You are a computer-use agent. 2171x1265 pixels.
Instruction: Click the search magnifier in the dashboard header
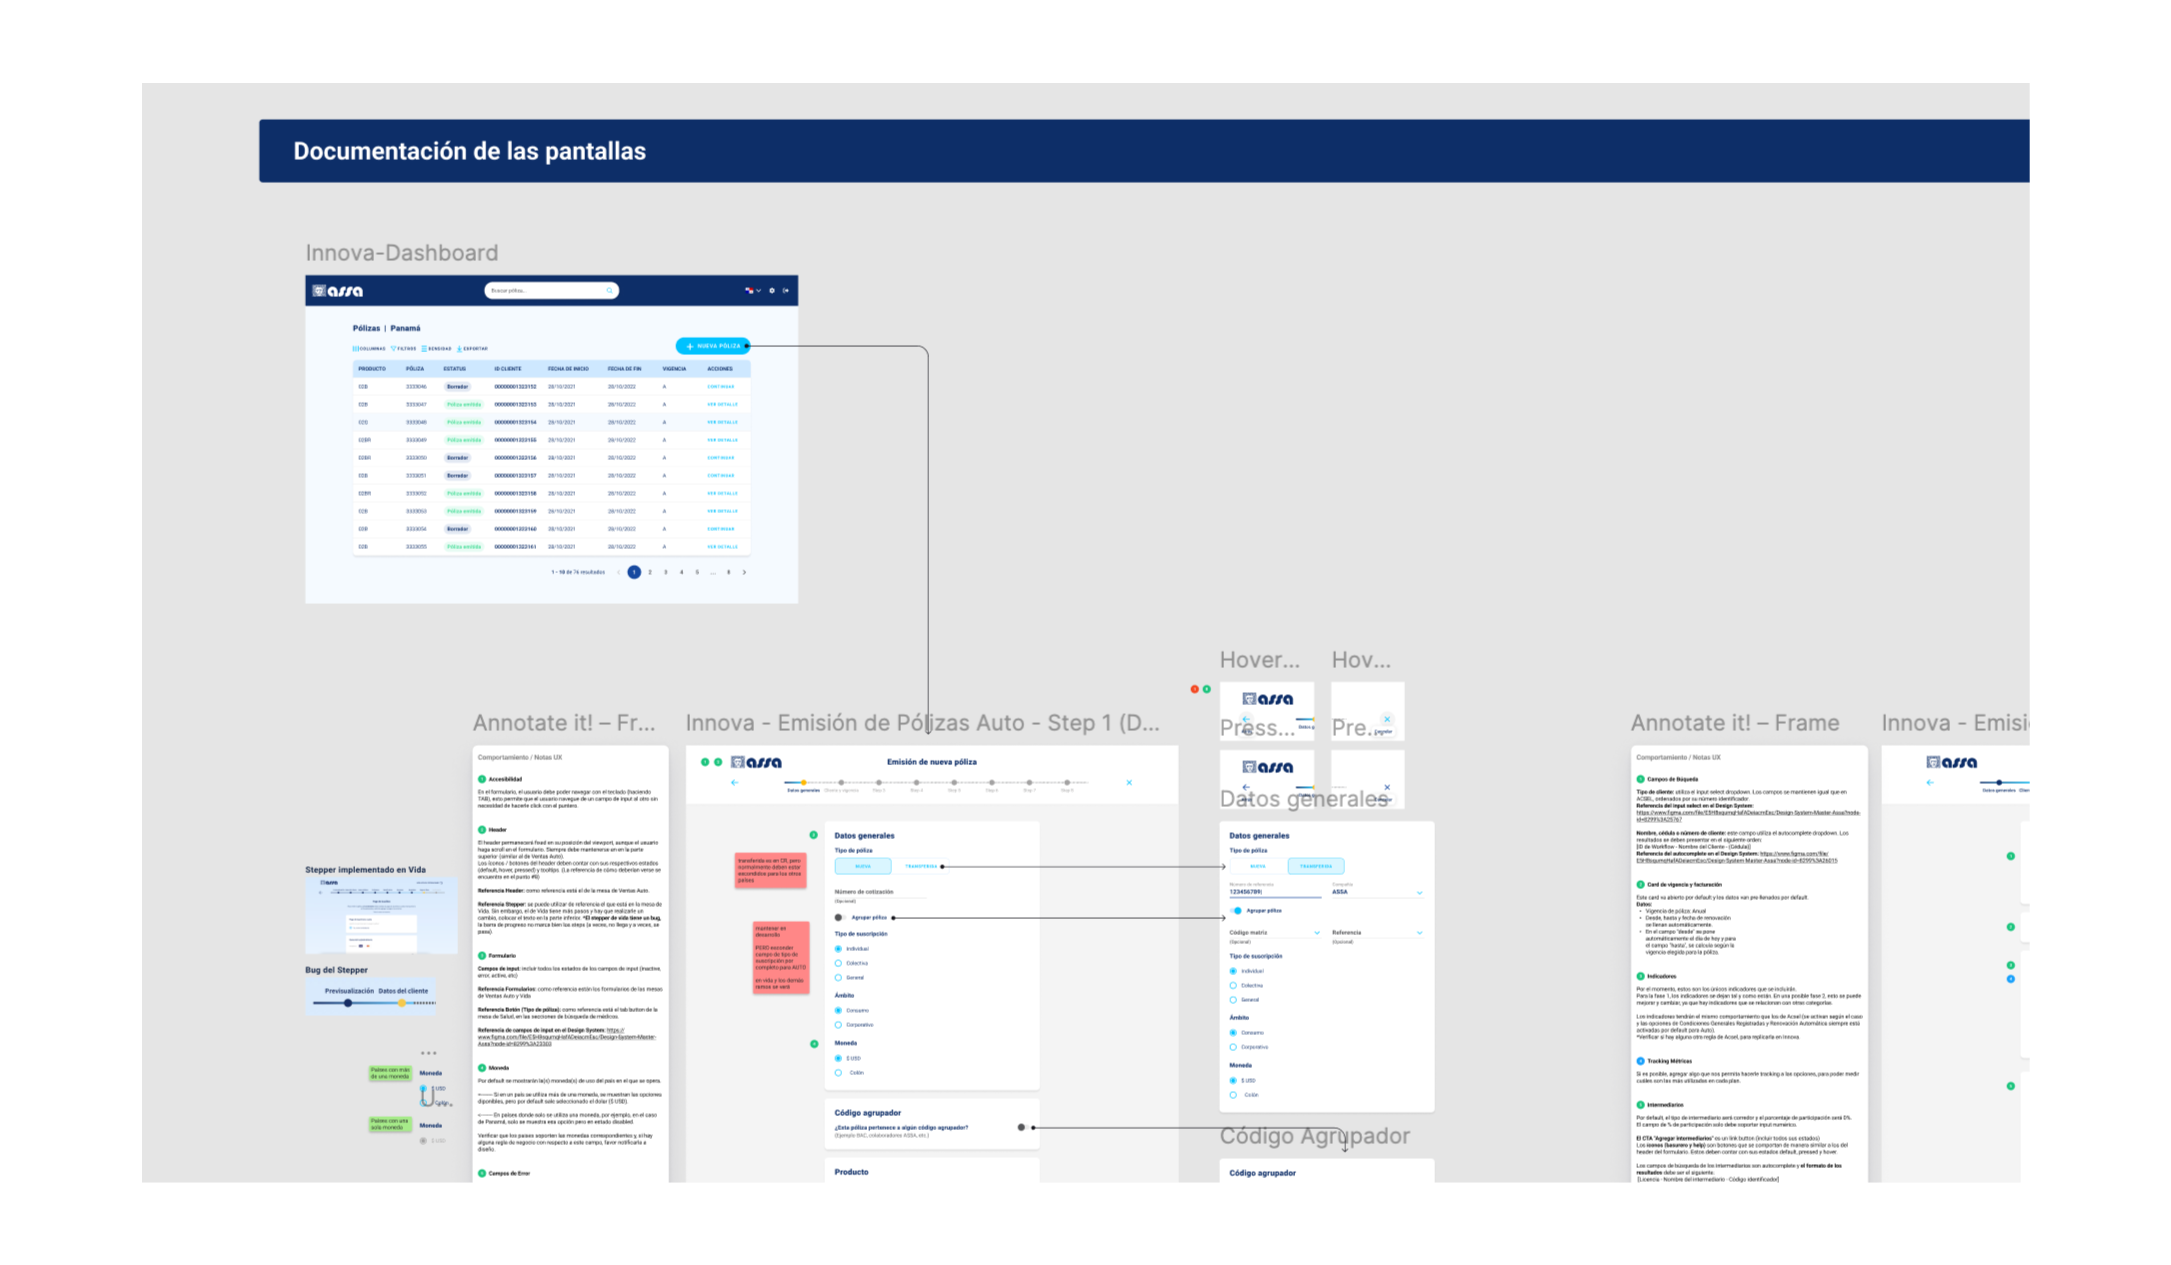609,291
